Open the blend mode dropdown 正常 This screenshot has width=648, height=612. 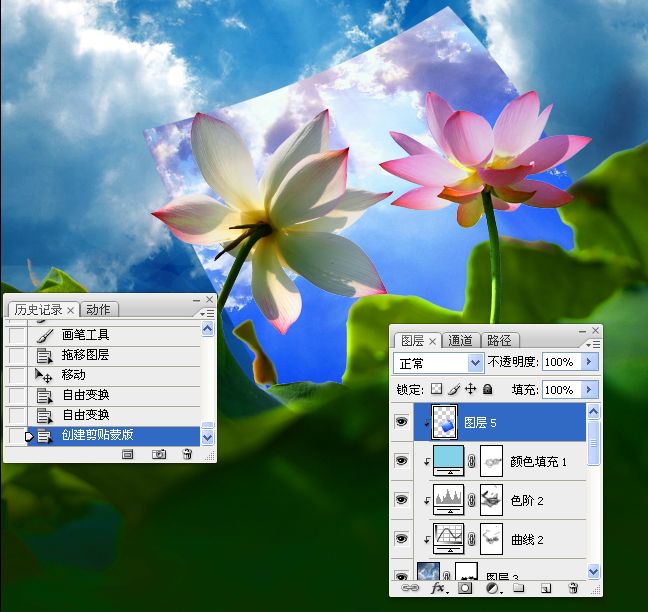click(x=439, y=362)
